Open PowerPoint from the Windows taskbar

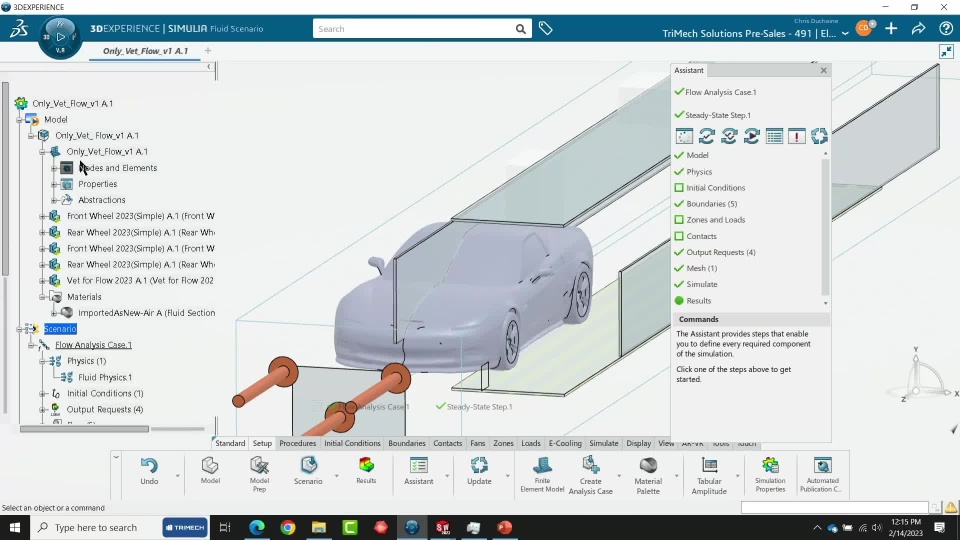(504, 527)
